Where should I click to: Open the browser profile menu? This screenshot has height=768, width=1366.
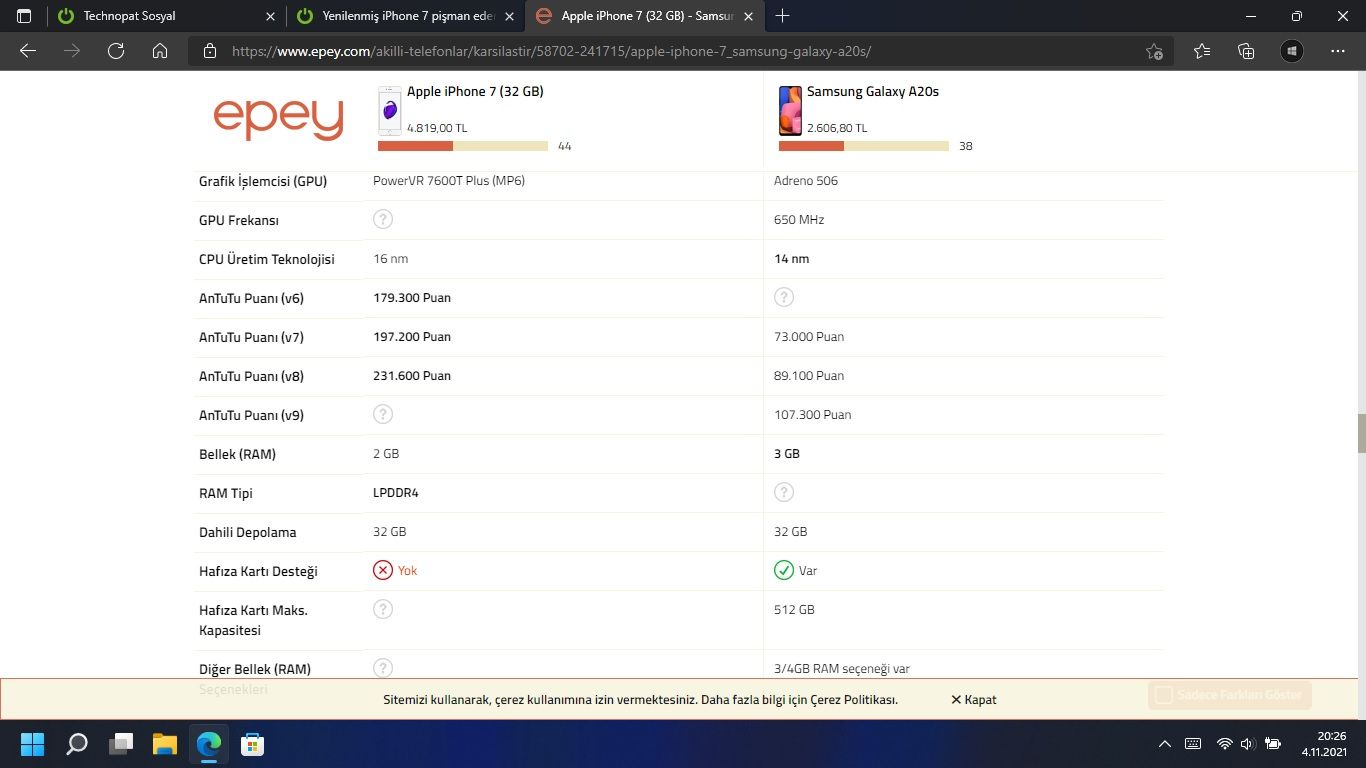(1292, 51)
